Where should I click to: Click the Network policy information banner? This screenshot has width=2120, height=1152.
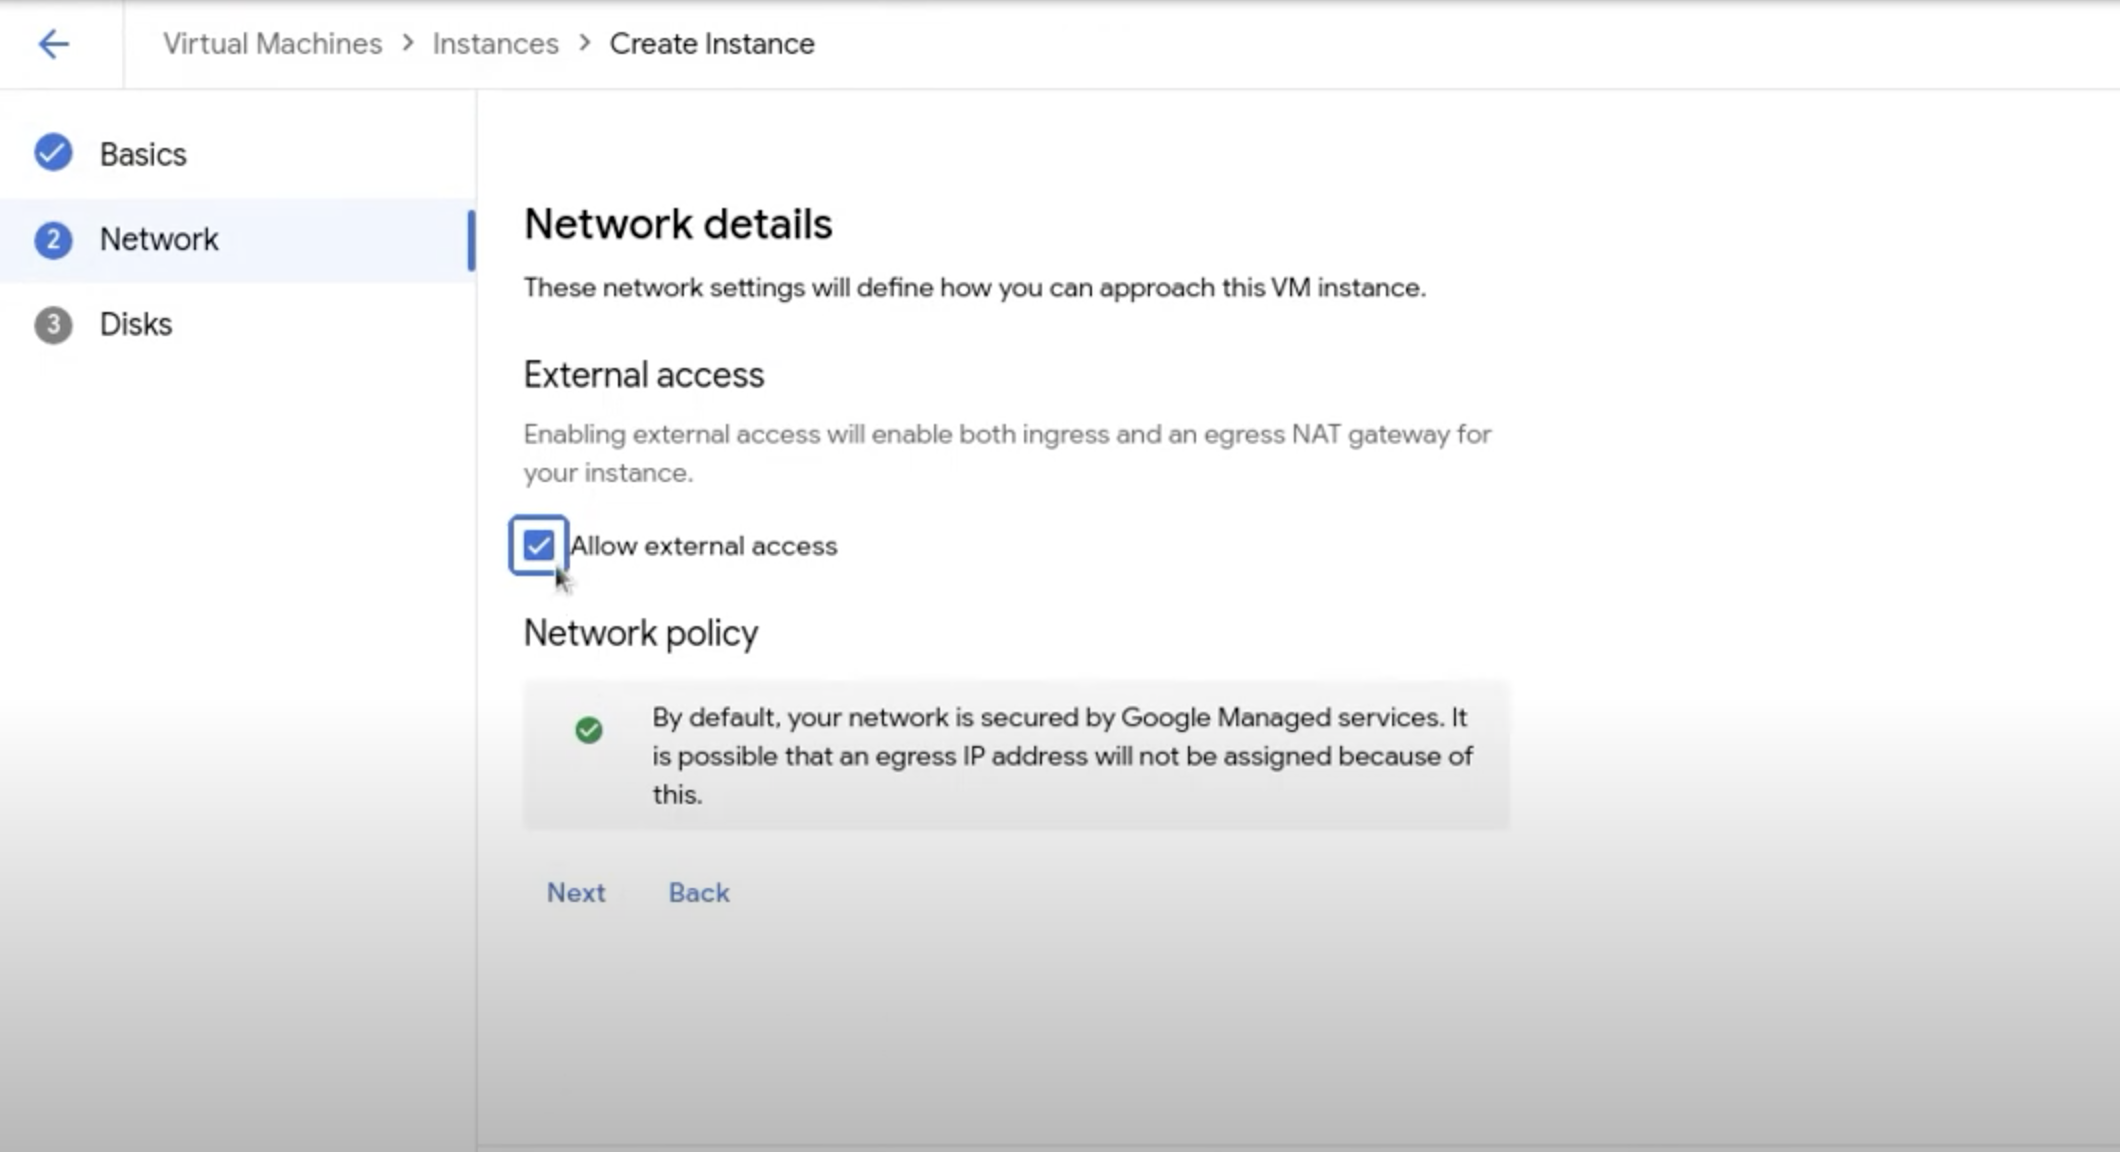click(1015, 755)
